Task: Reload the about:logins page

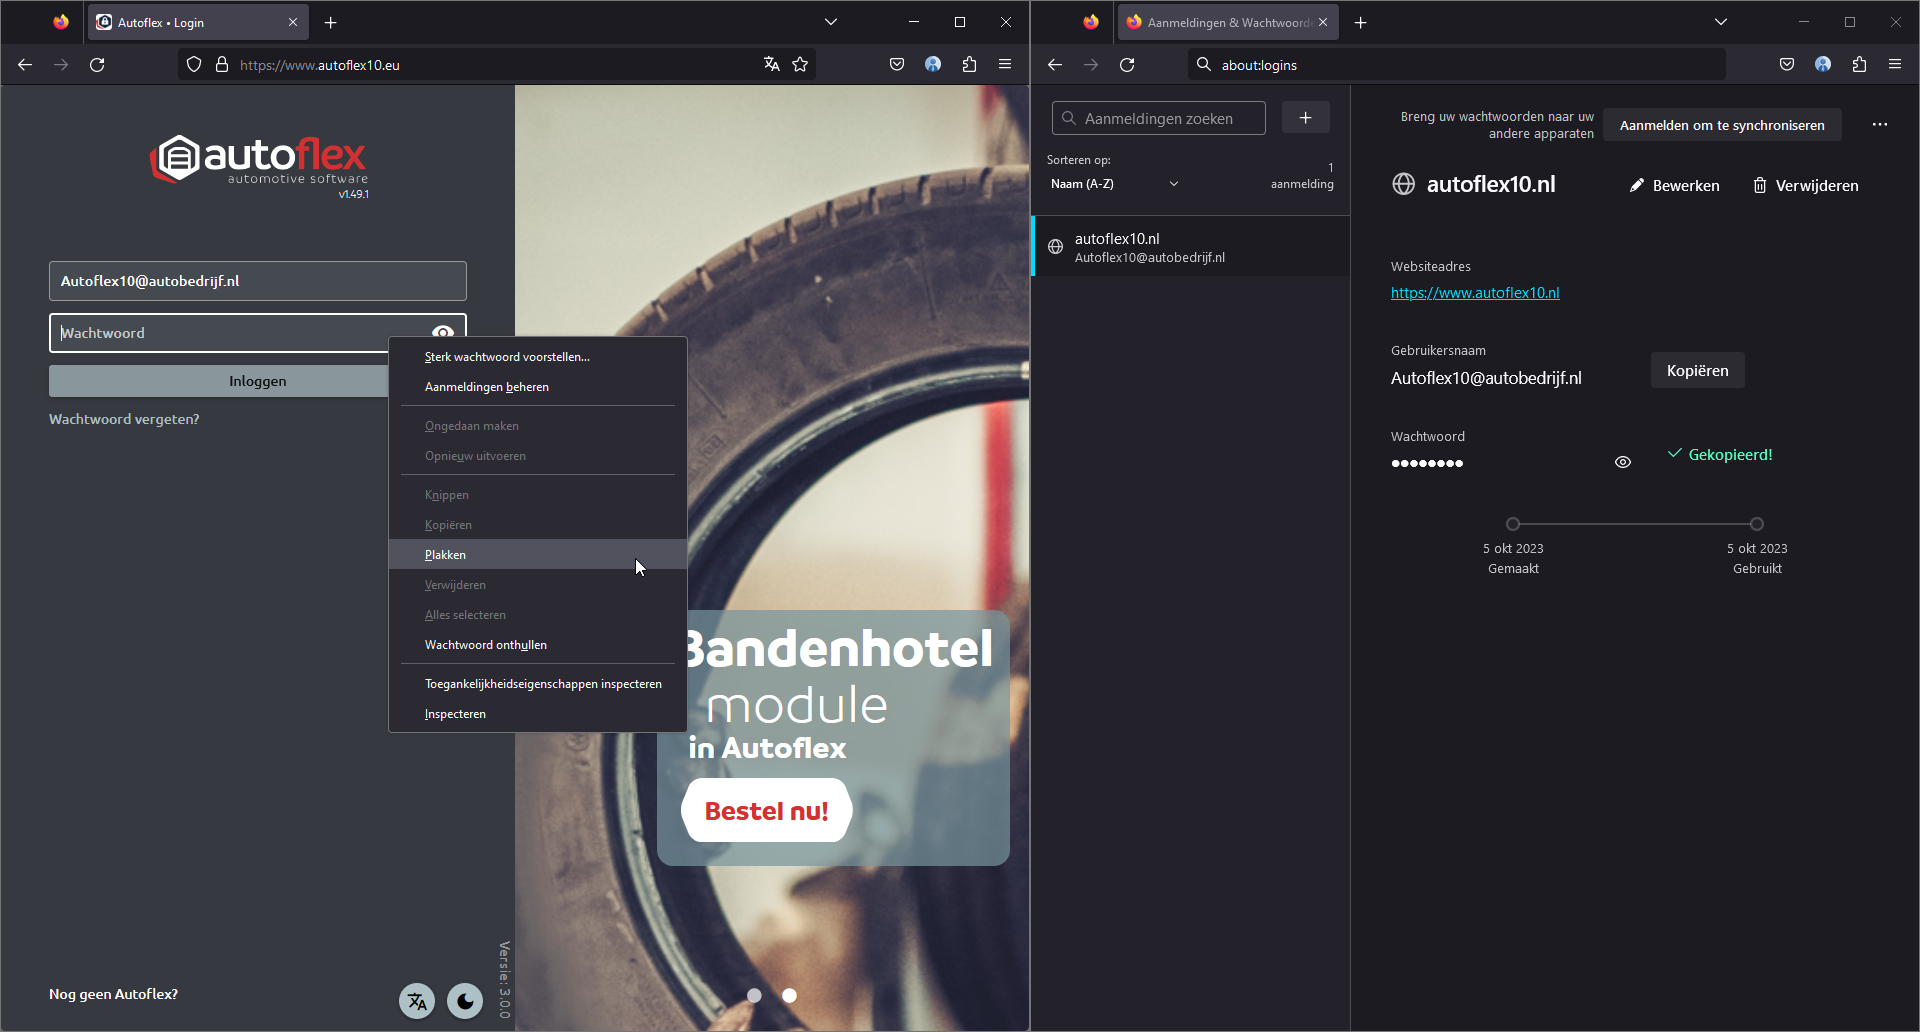Action: [x=1127, y=65]
